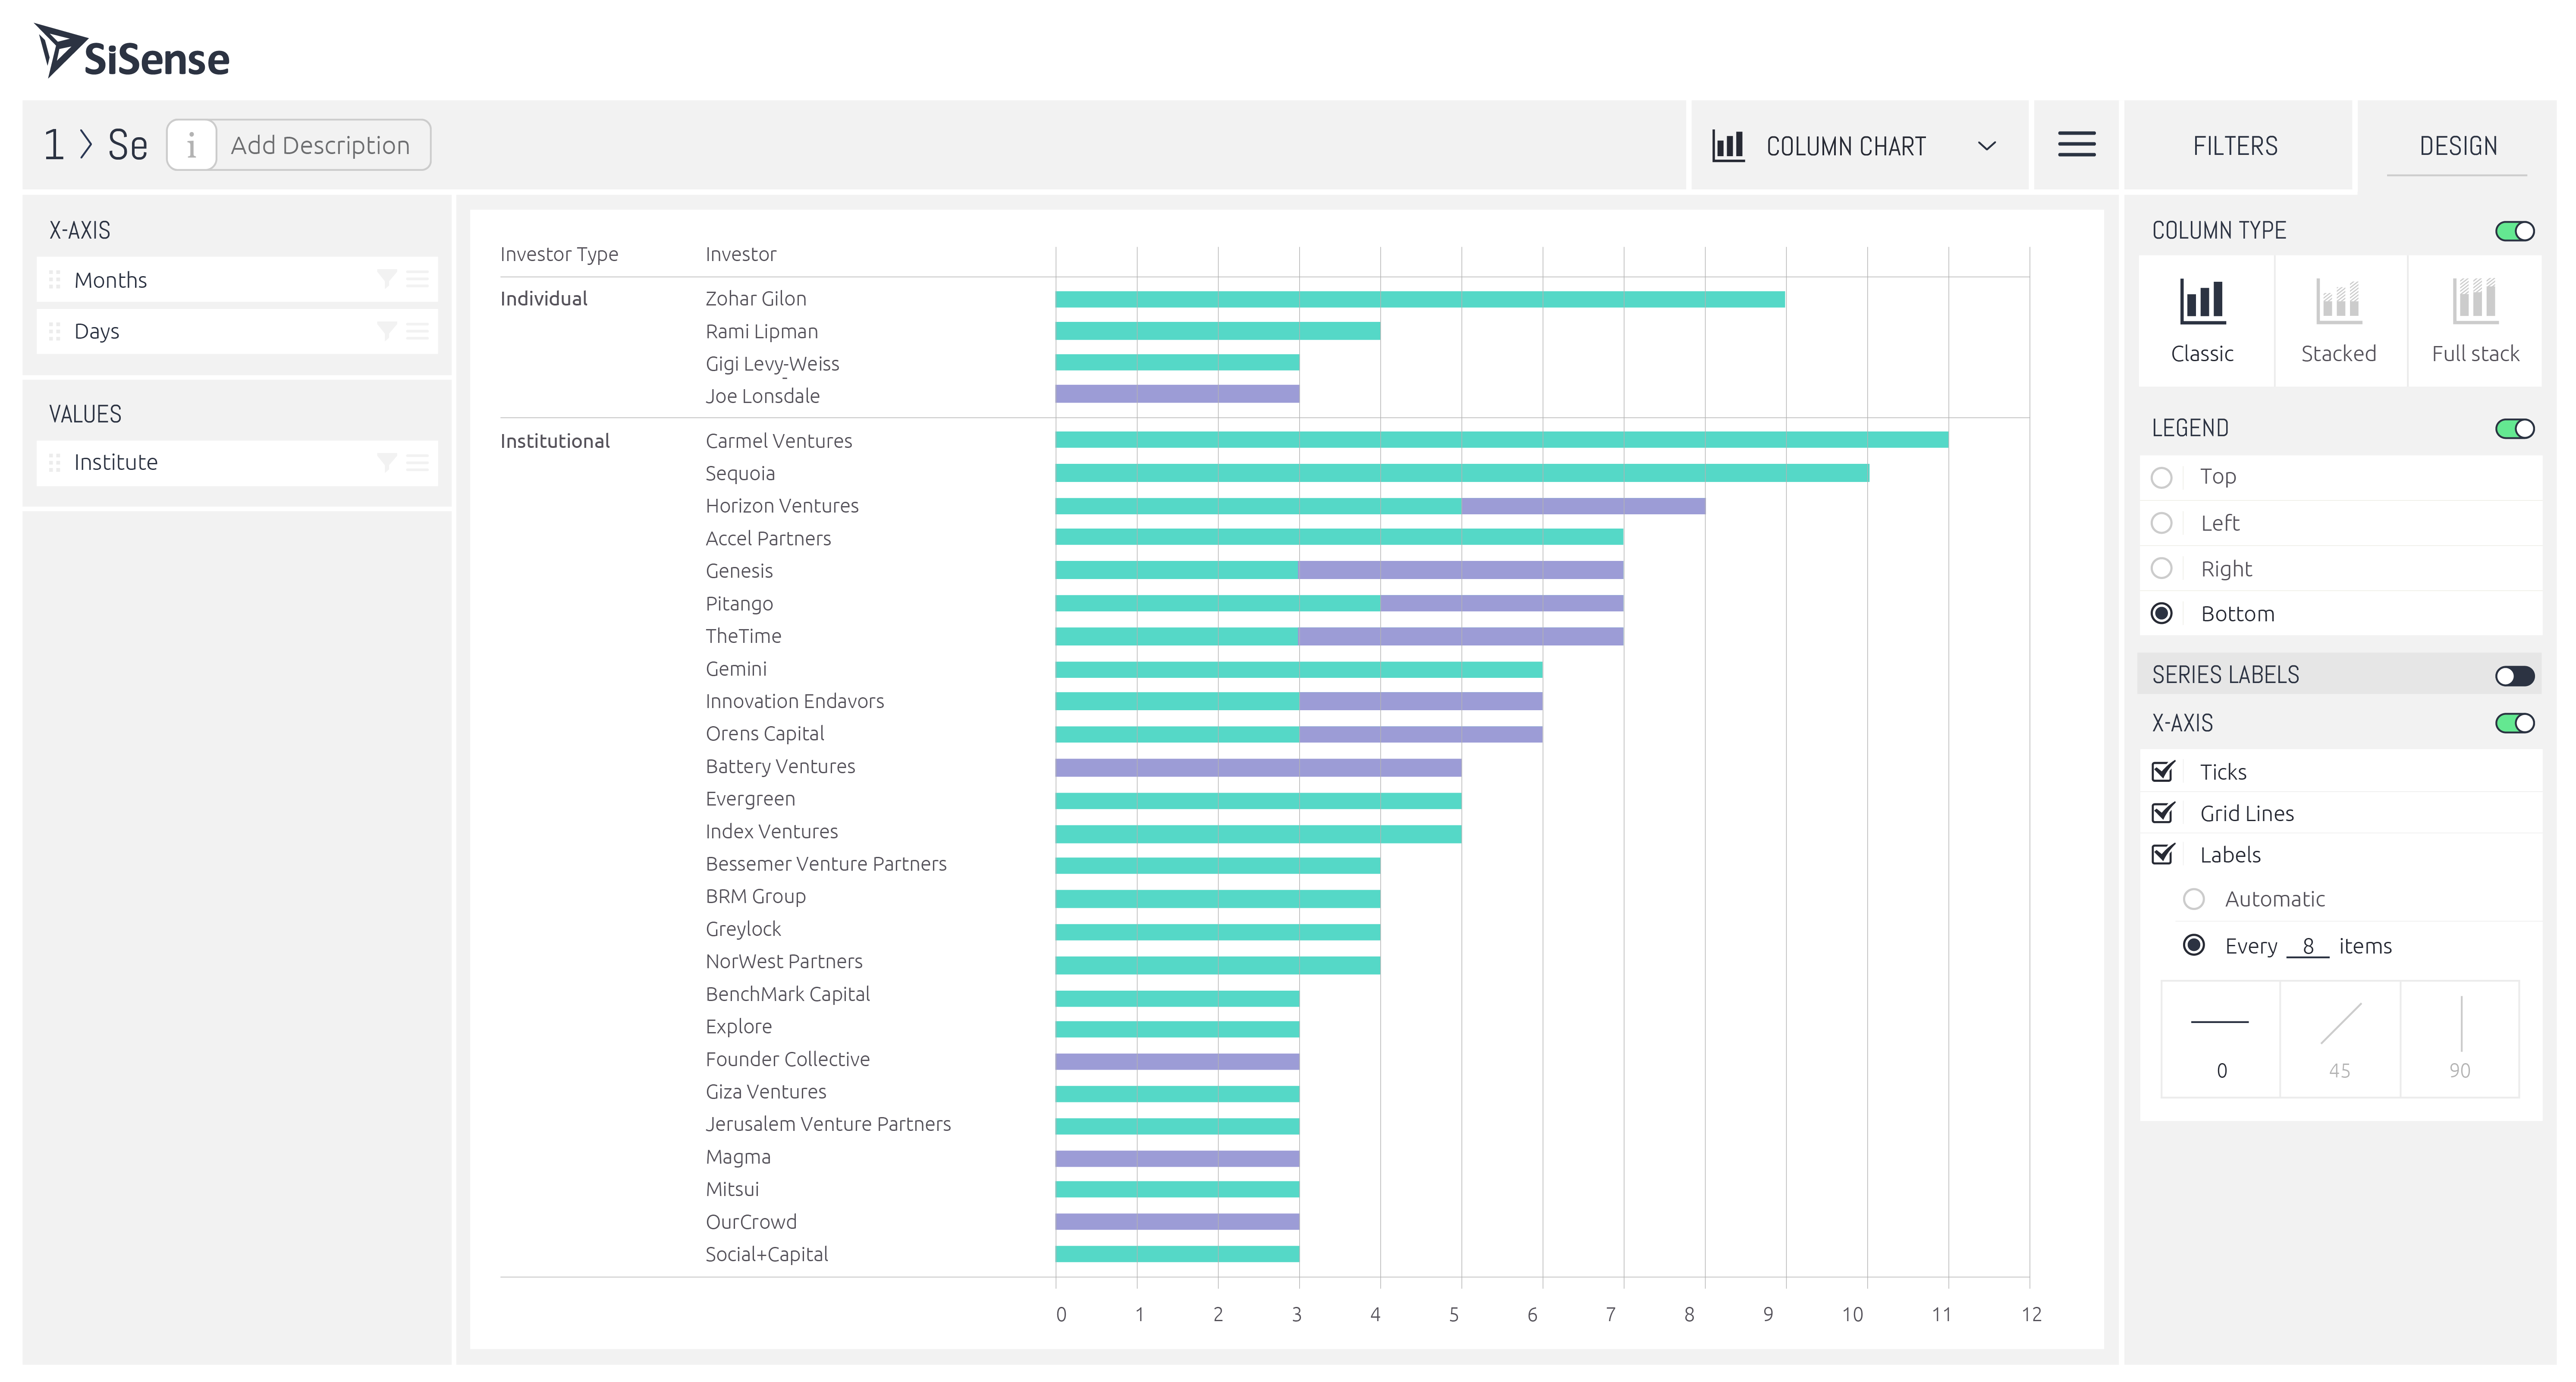Click the column chart icon in header
The height and width of the screenshot is (1382, 2576).
coord(1728,146)
